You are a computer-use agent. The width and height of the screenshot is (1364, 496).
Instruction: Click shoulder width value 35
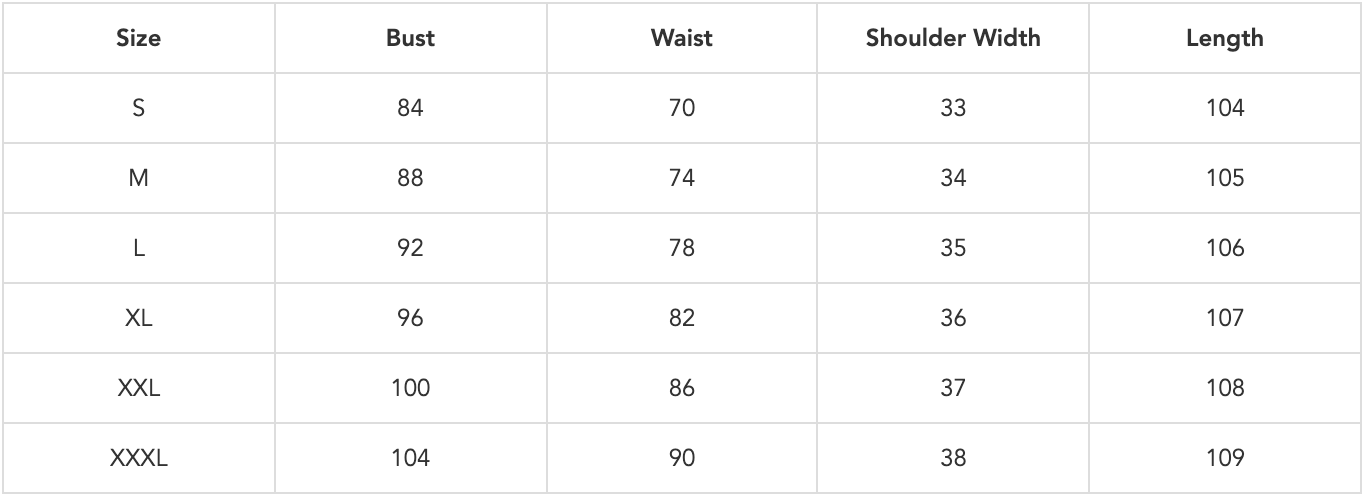[953, 248]
